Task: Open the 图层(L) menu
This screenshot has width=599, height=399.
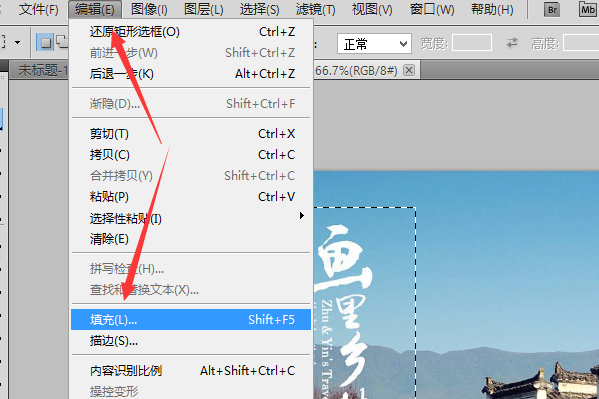Action: (x=204, y=9)
